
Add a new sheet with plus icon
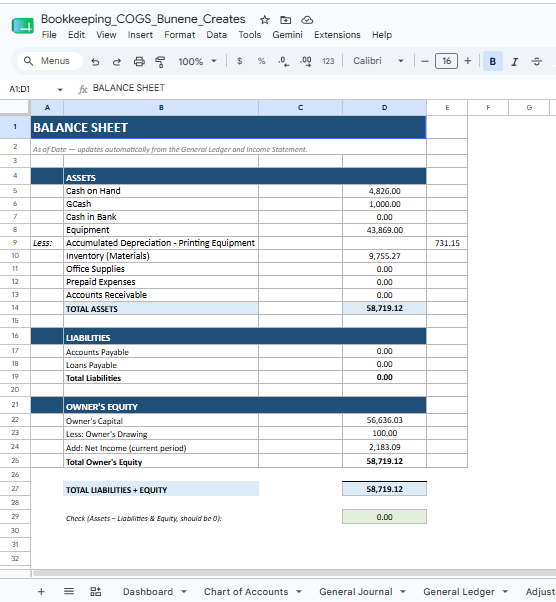41,592
